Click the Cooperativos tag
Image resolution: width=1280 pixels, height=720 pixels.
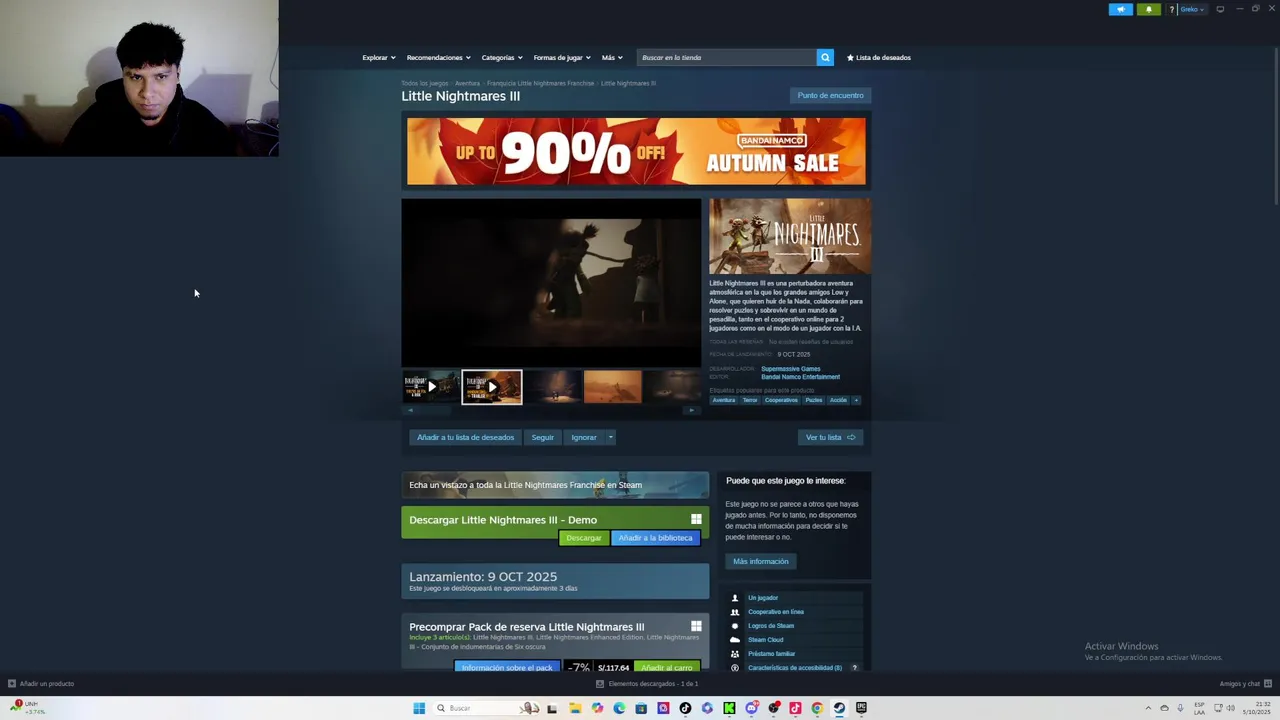coord(781,400)
